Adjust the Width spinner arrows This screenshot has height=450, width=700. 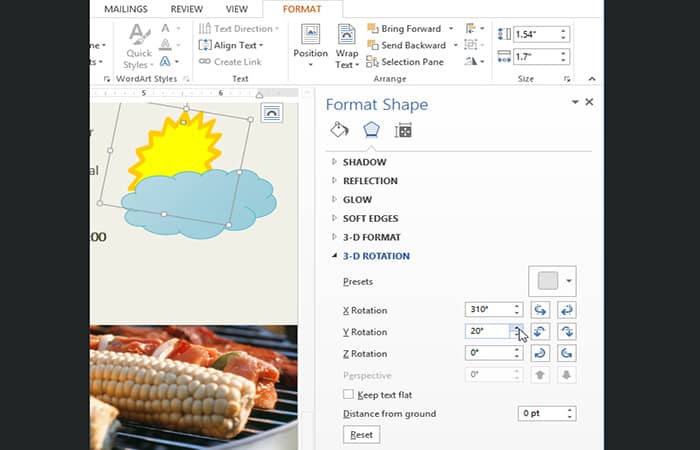click(x=563, y=57)
